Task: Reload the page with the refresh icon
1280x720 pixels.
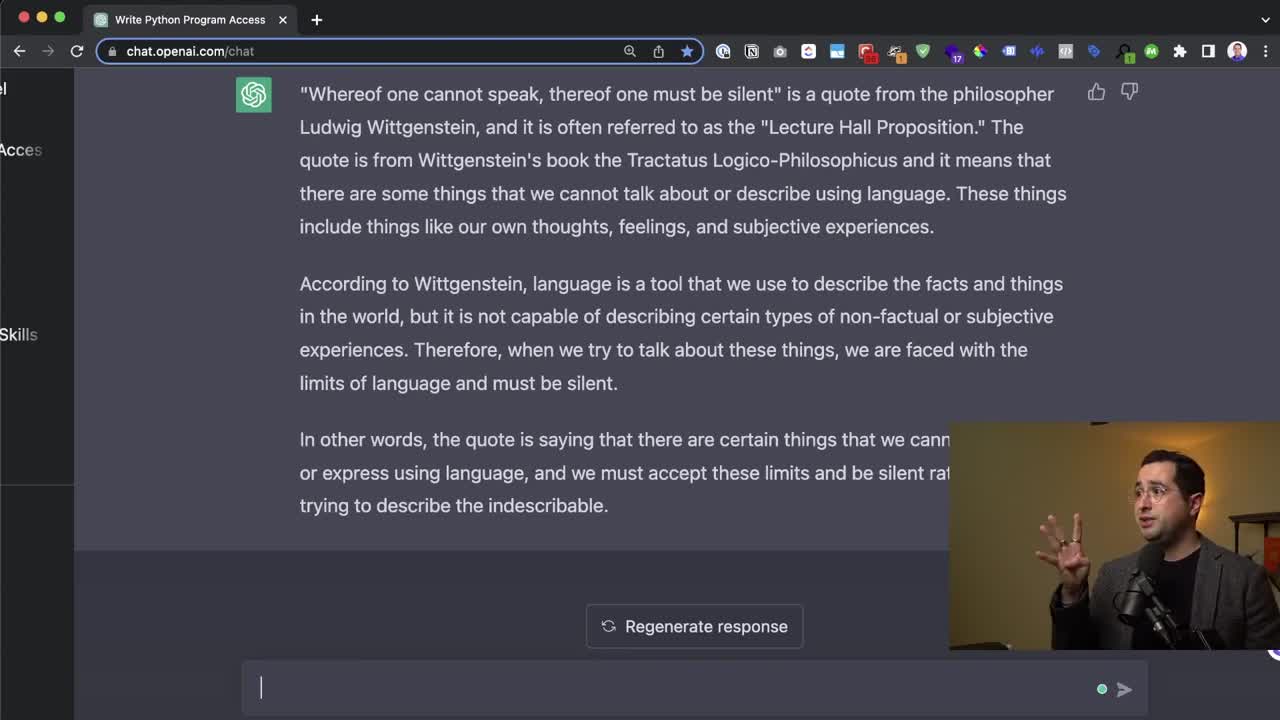Action: [x=77, y=51]
